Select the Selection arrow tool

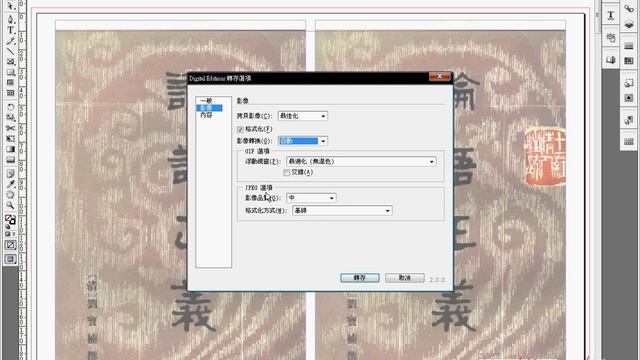[x=10, y=6]
